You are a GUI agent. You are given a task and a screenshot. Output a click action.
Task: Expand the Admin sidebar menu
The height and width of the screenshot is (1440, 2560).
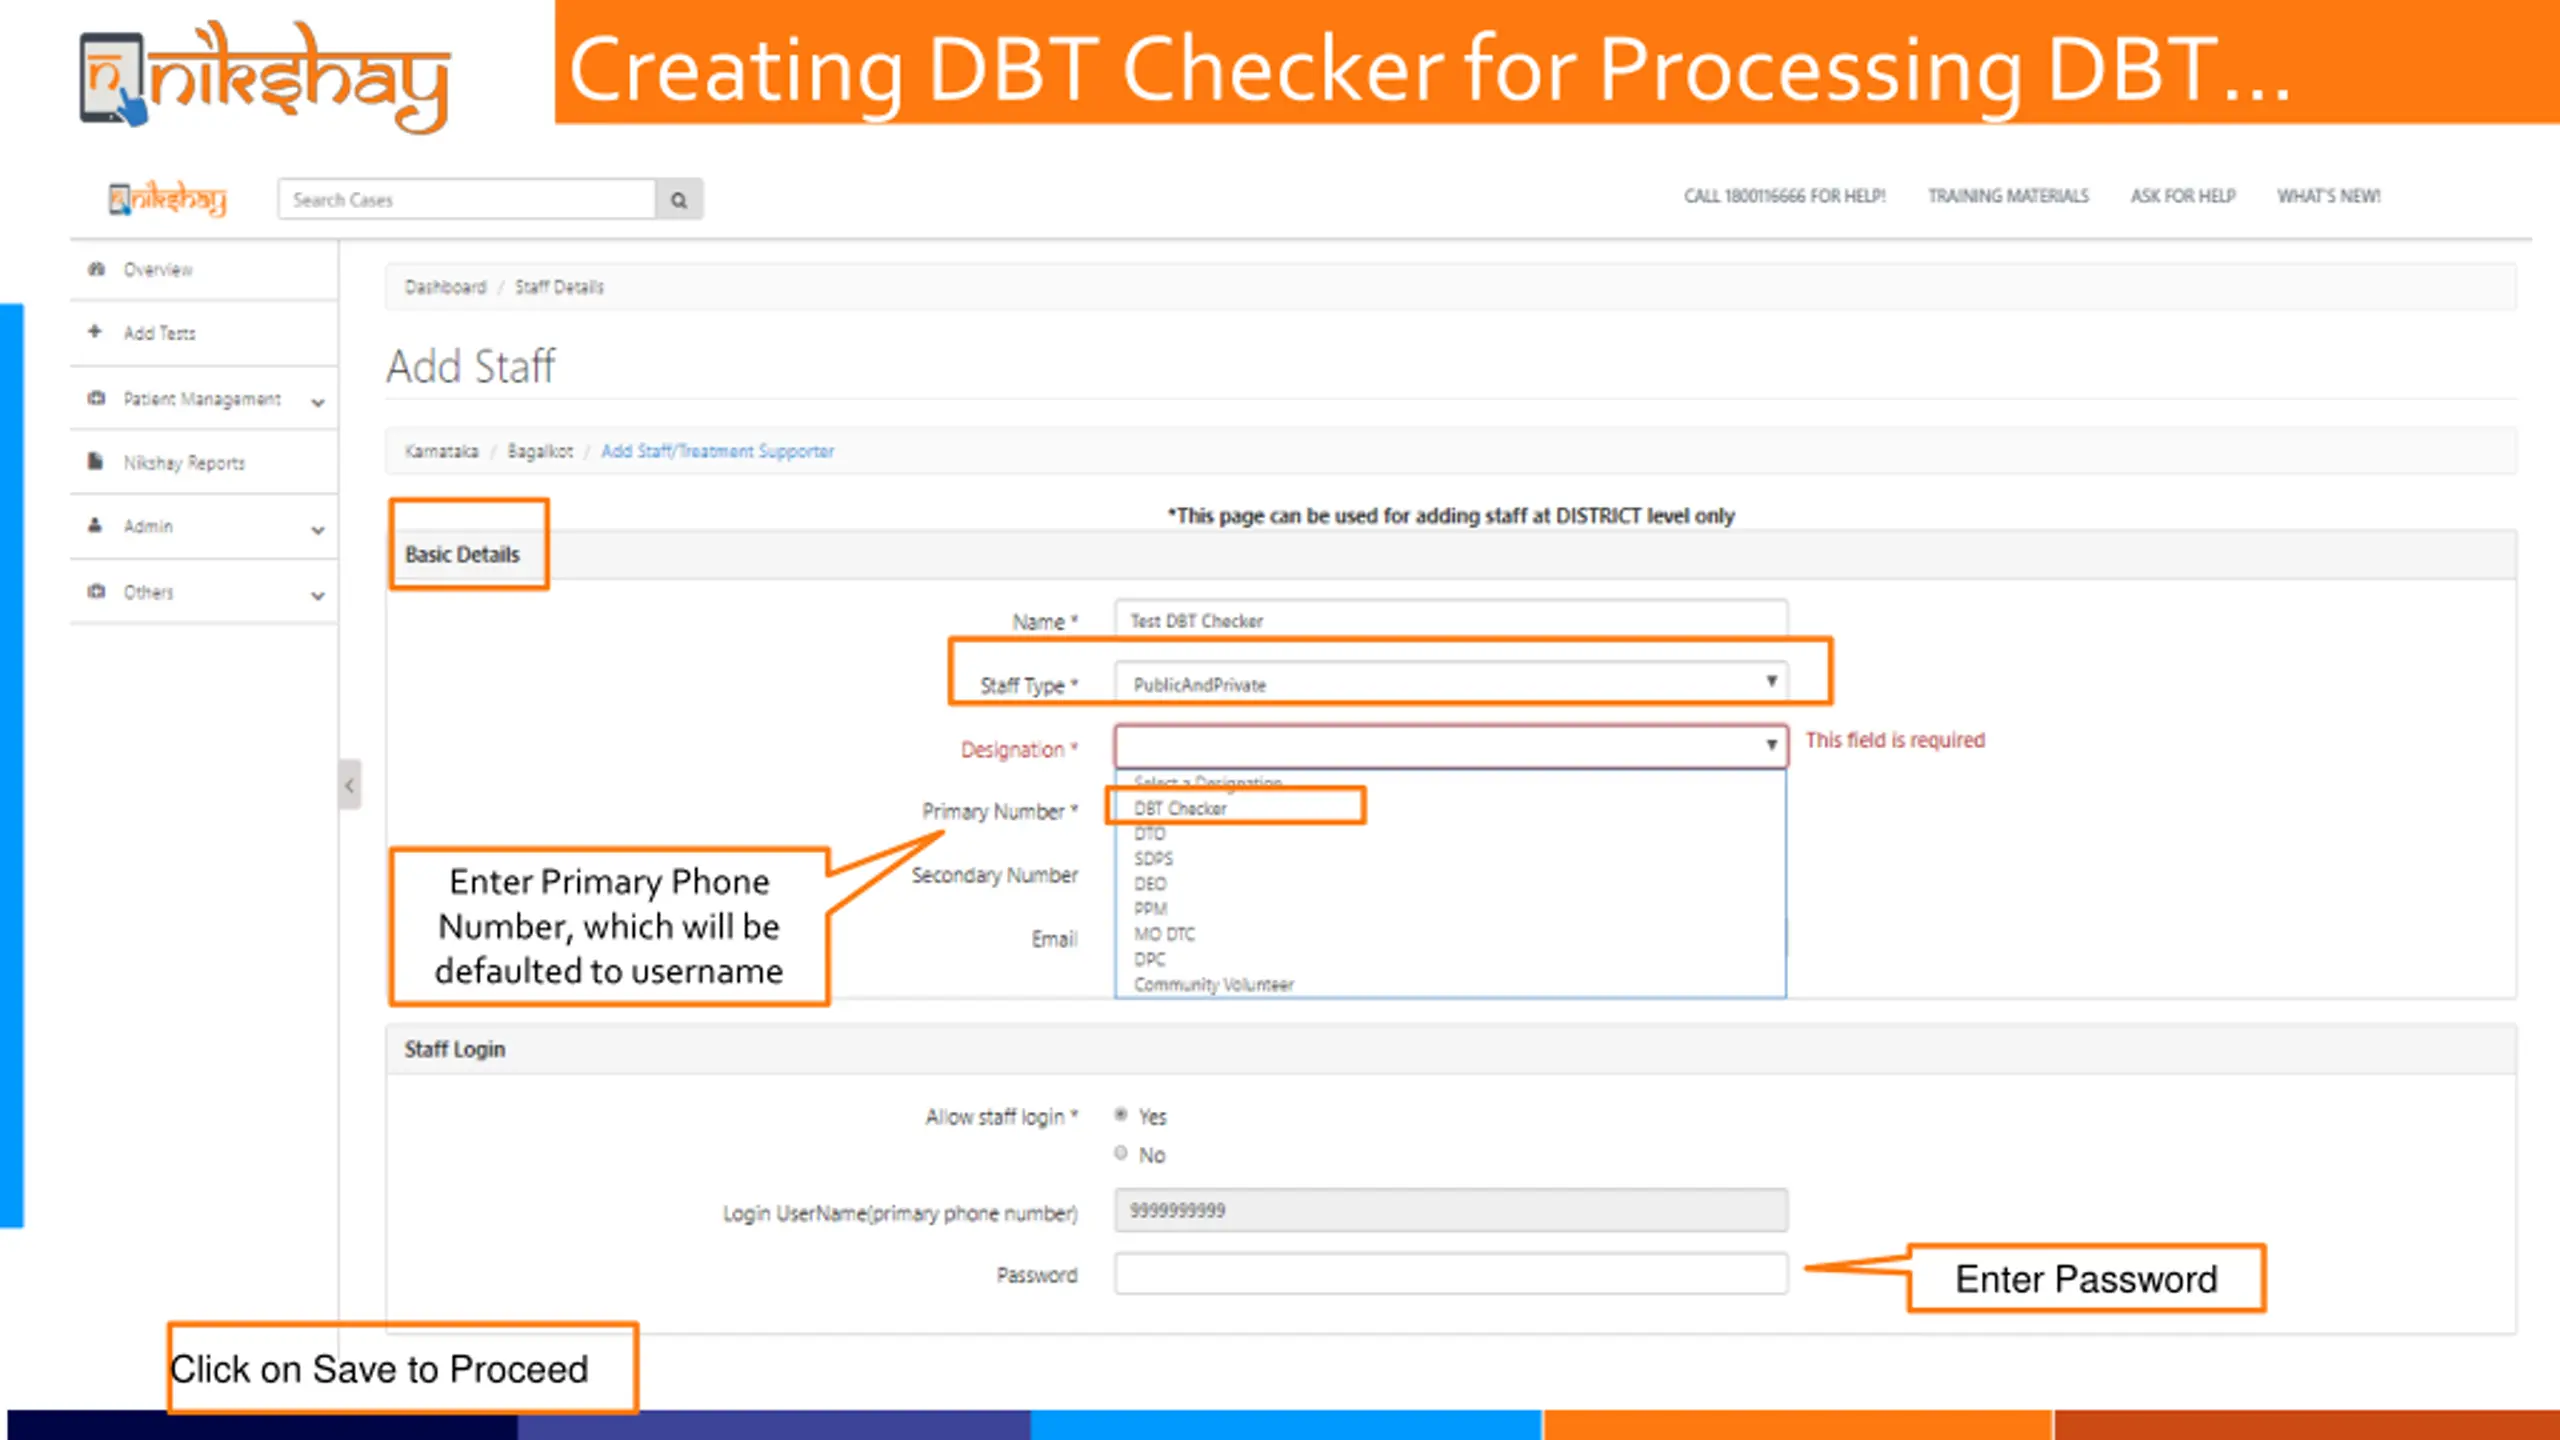click(204, 526)
